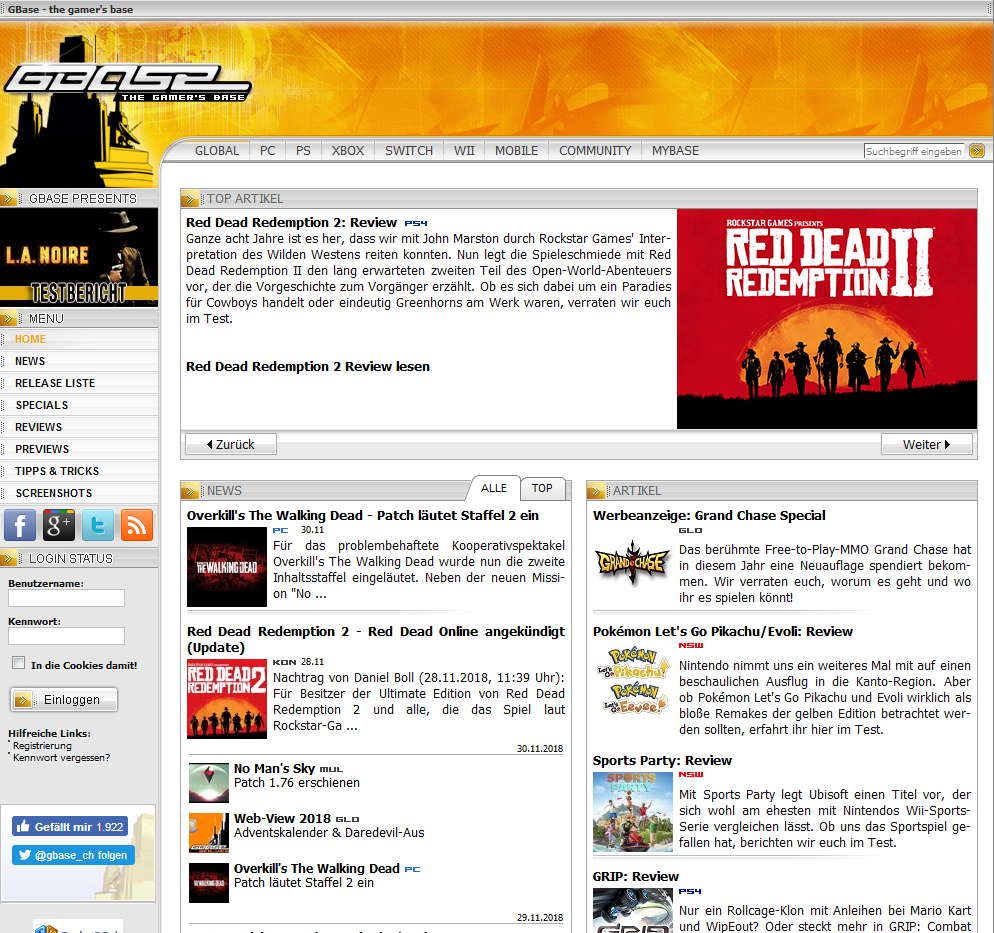Open 'Red Dead Online angekündigt' news headline
994x933 pixels.
pos(375,639)
